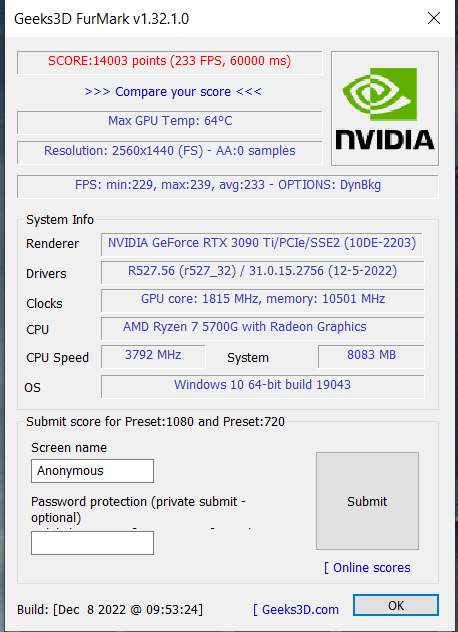
Task: Focus the Screen name field with Anonymous
Action: [x=92, y=471]
